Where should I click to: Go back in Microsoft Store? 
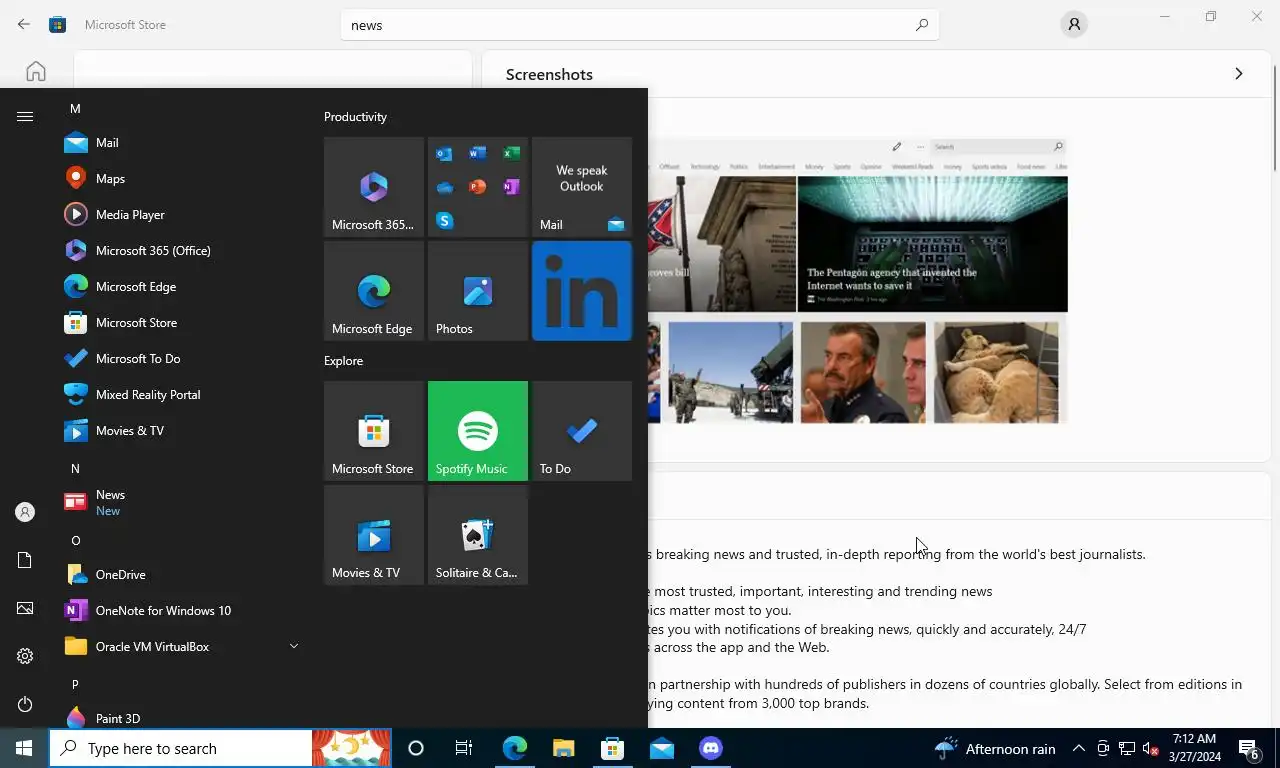click(24, 24)
